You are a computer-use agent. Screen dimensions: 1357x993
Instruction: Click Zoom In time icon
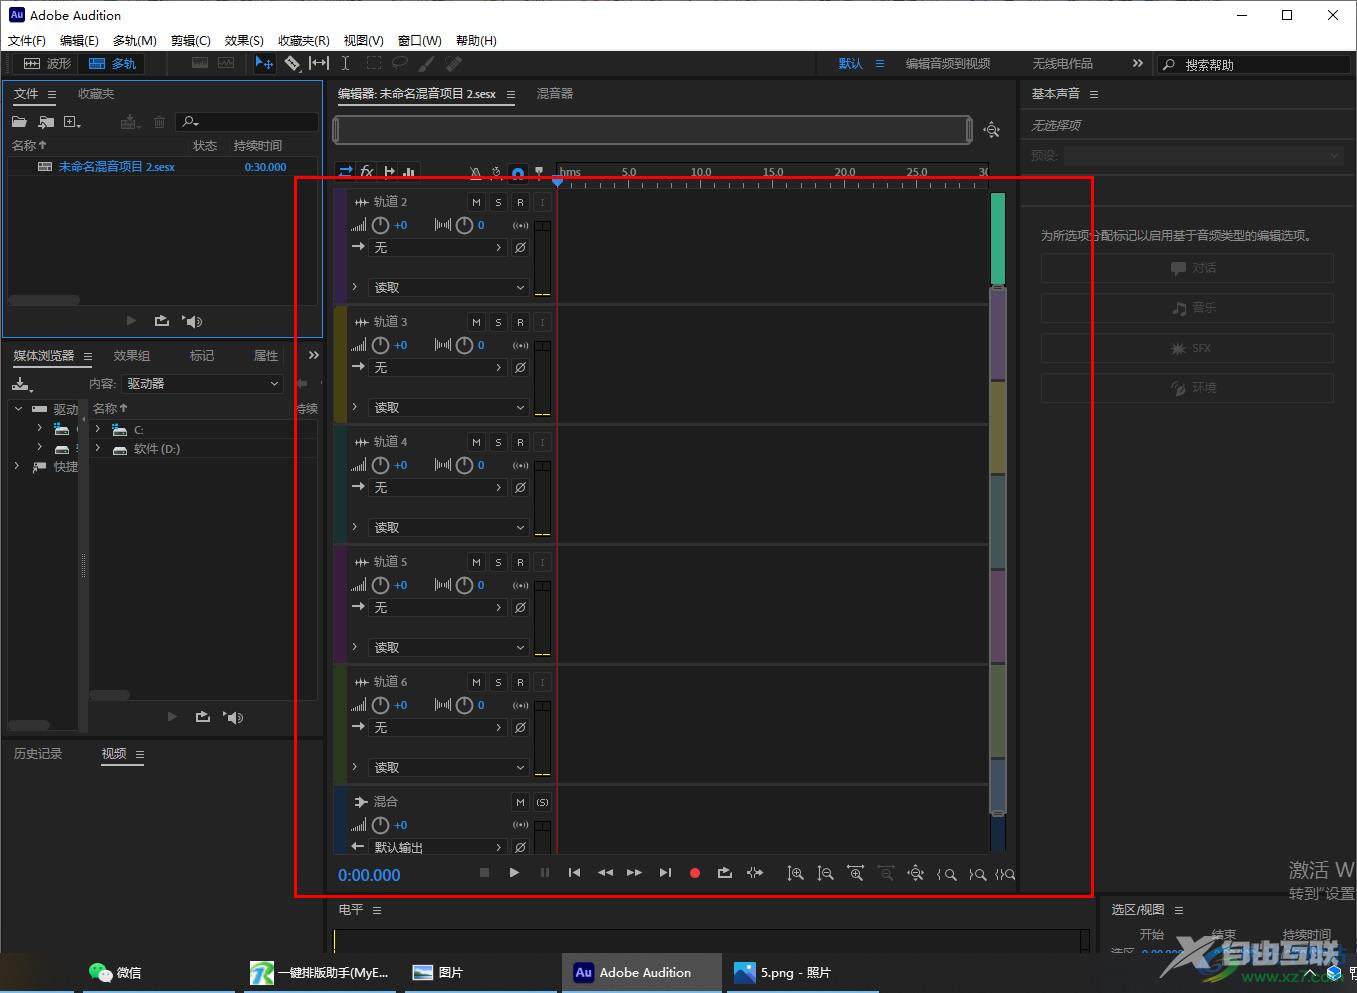click(855, 874)
